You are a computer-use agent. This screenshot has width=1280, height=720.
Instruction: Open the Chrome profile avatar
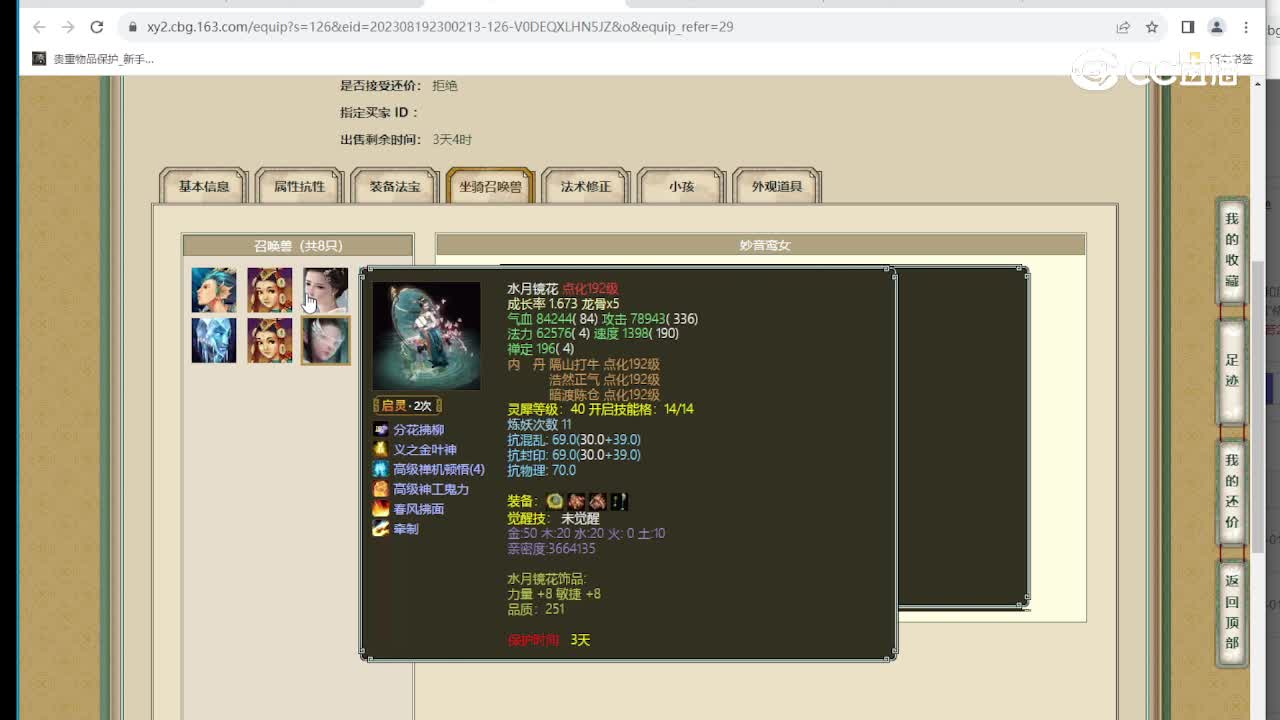tap(1217, 27)
